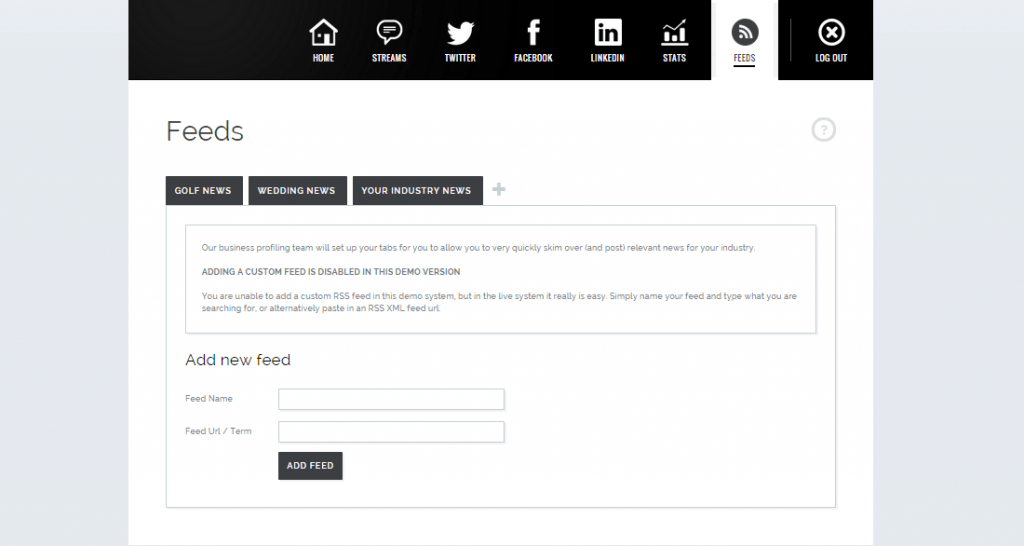This screenshot has height=546, width=1024.
Task: Click 'You are unable to add' paragraph
Action: 499,302
